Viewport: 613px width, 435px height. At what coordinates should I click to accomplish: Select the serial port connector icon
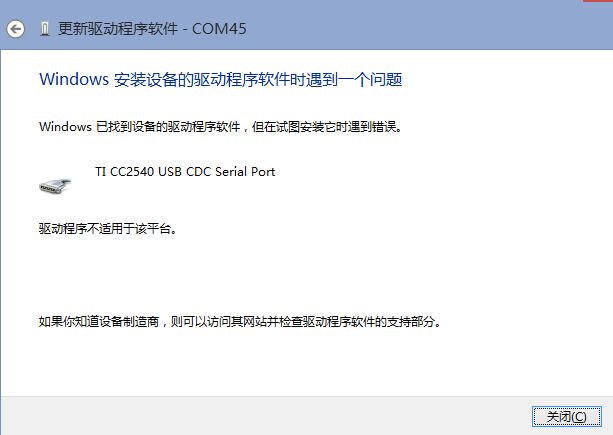pos(55,185)
